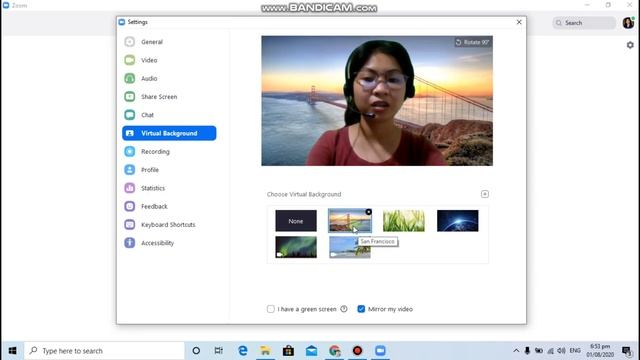Open the profile avatar menu in Zoom
Image resolution: width=640 pixels, height=360 pixels.
coord(628,23)
